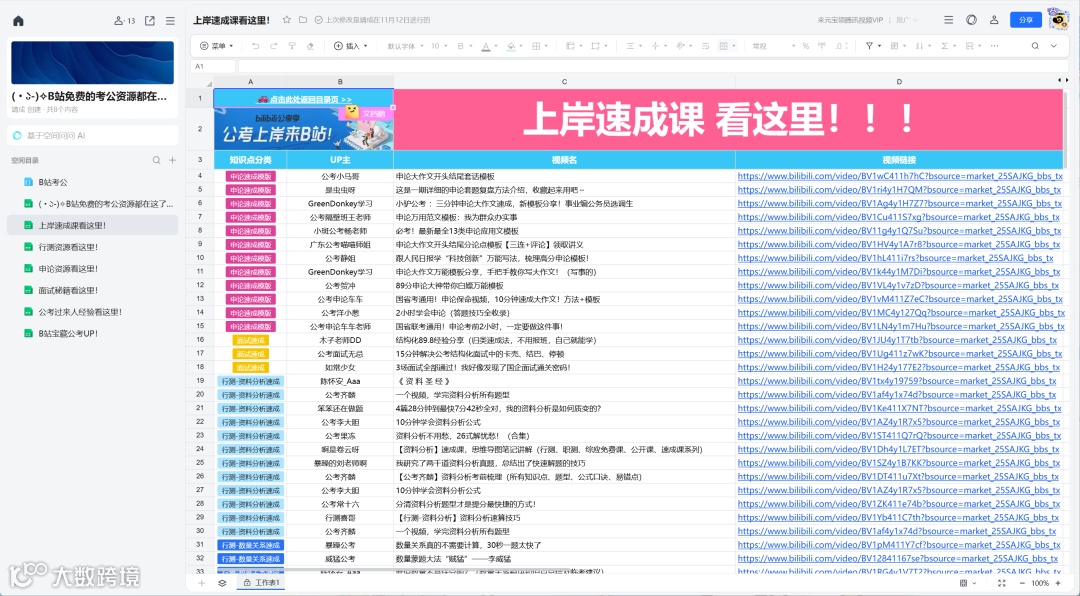Open video link in row 19 (陈怀安_Aaa)
Screen dimensions: 1080x596
[897, 381]
